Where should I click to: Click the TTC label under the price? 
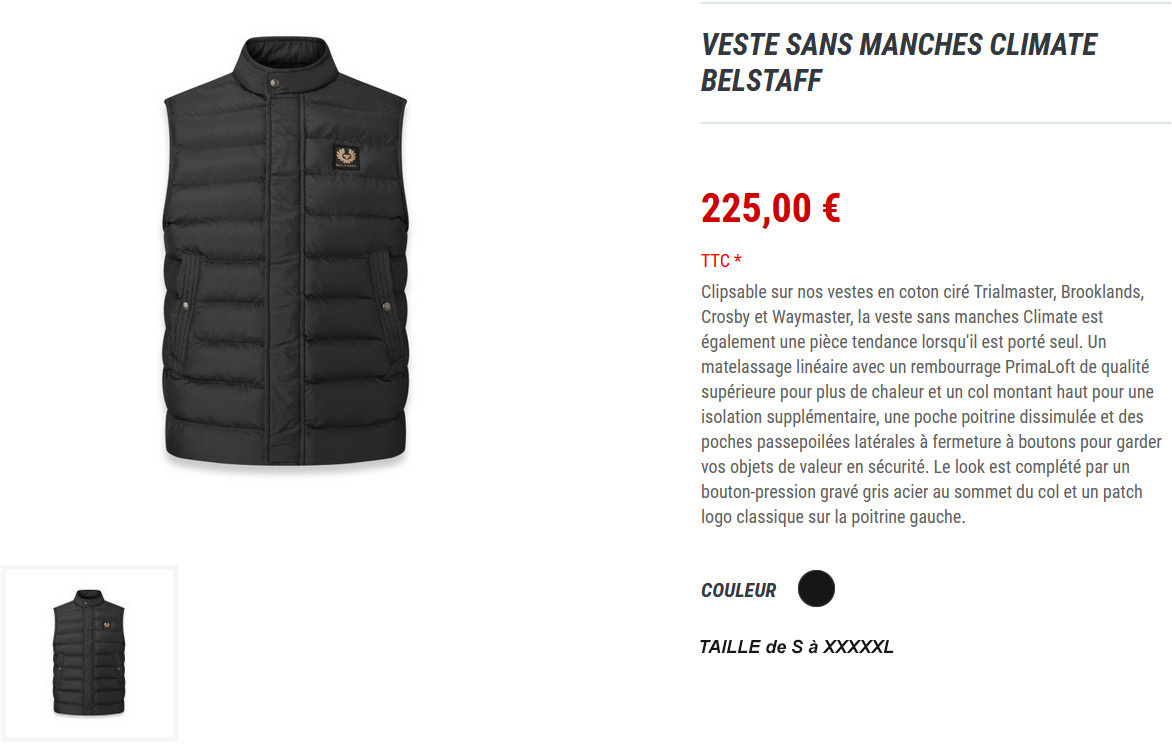click(715, 261)
